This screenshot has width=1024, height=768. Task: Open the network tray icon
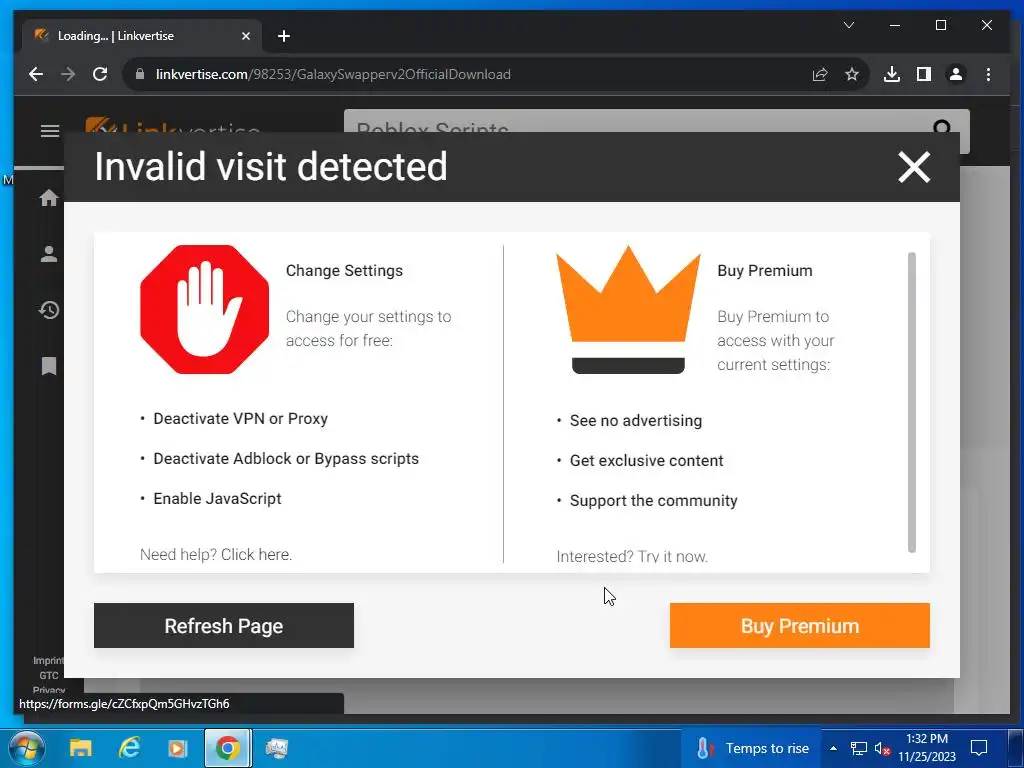click(859, 748)
